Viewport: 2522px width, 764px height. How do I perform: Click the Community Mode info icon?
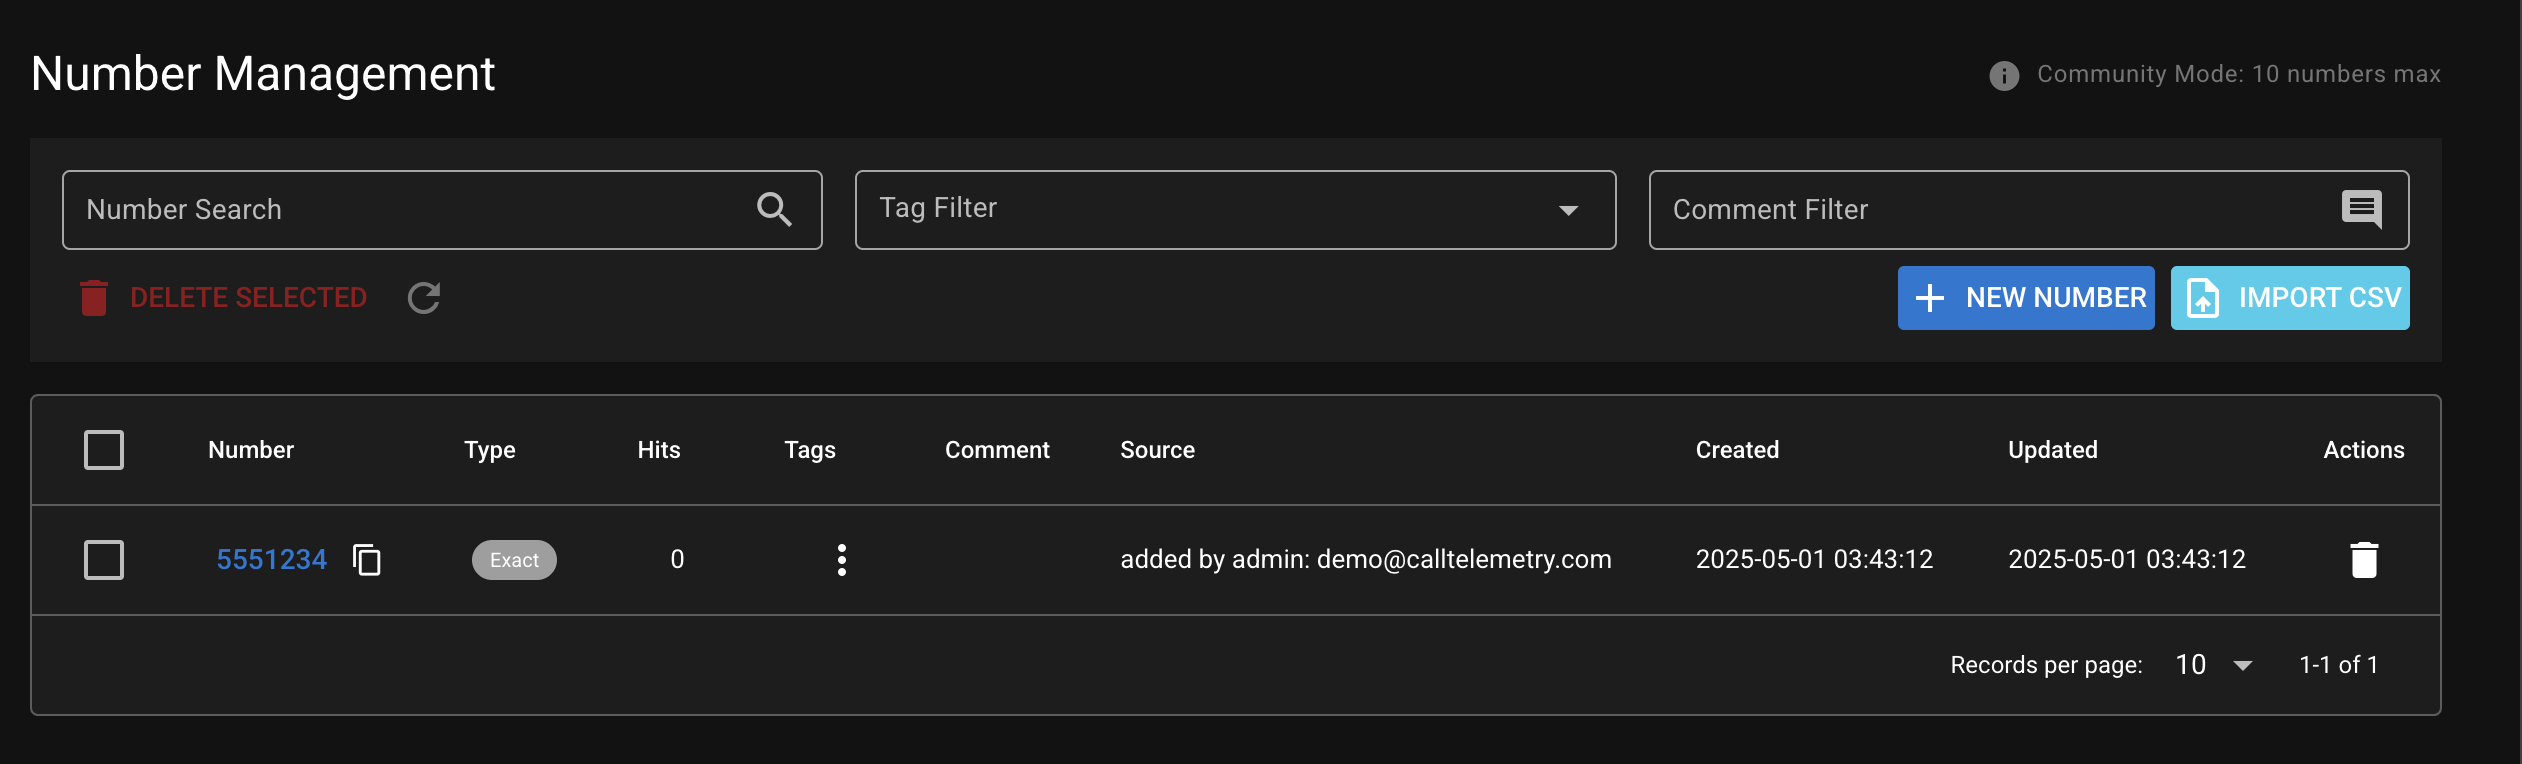coord(2004,75)
